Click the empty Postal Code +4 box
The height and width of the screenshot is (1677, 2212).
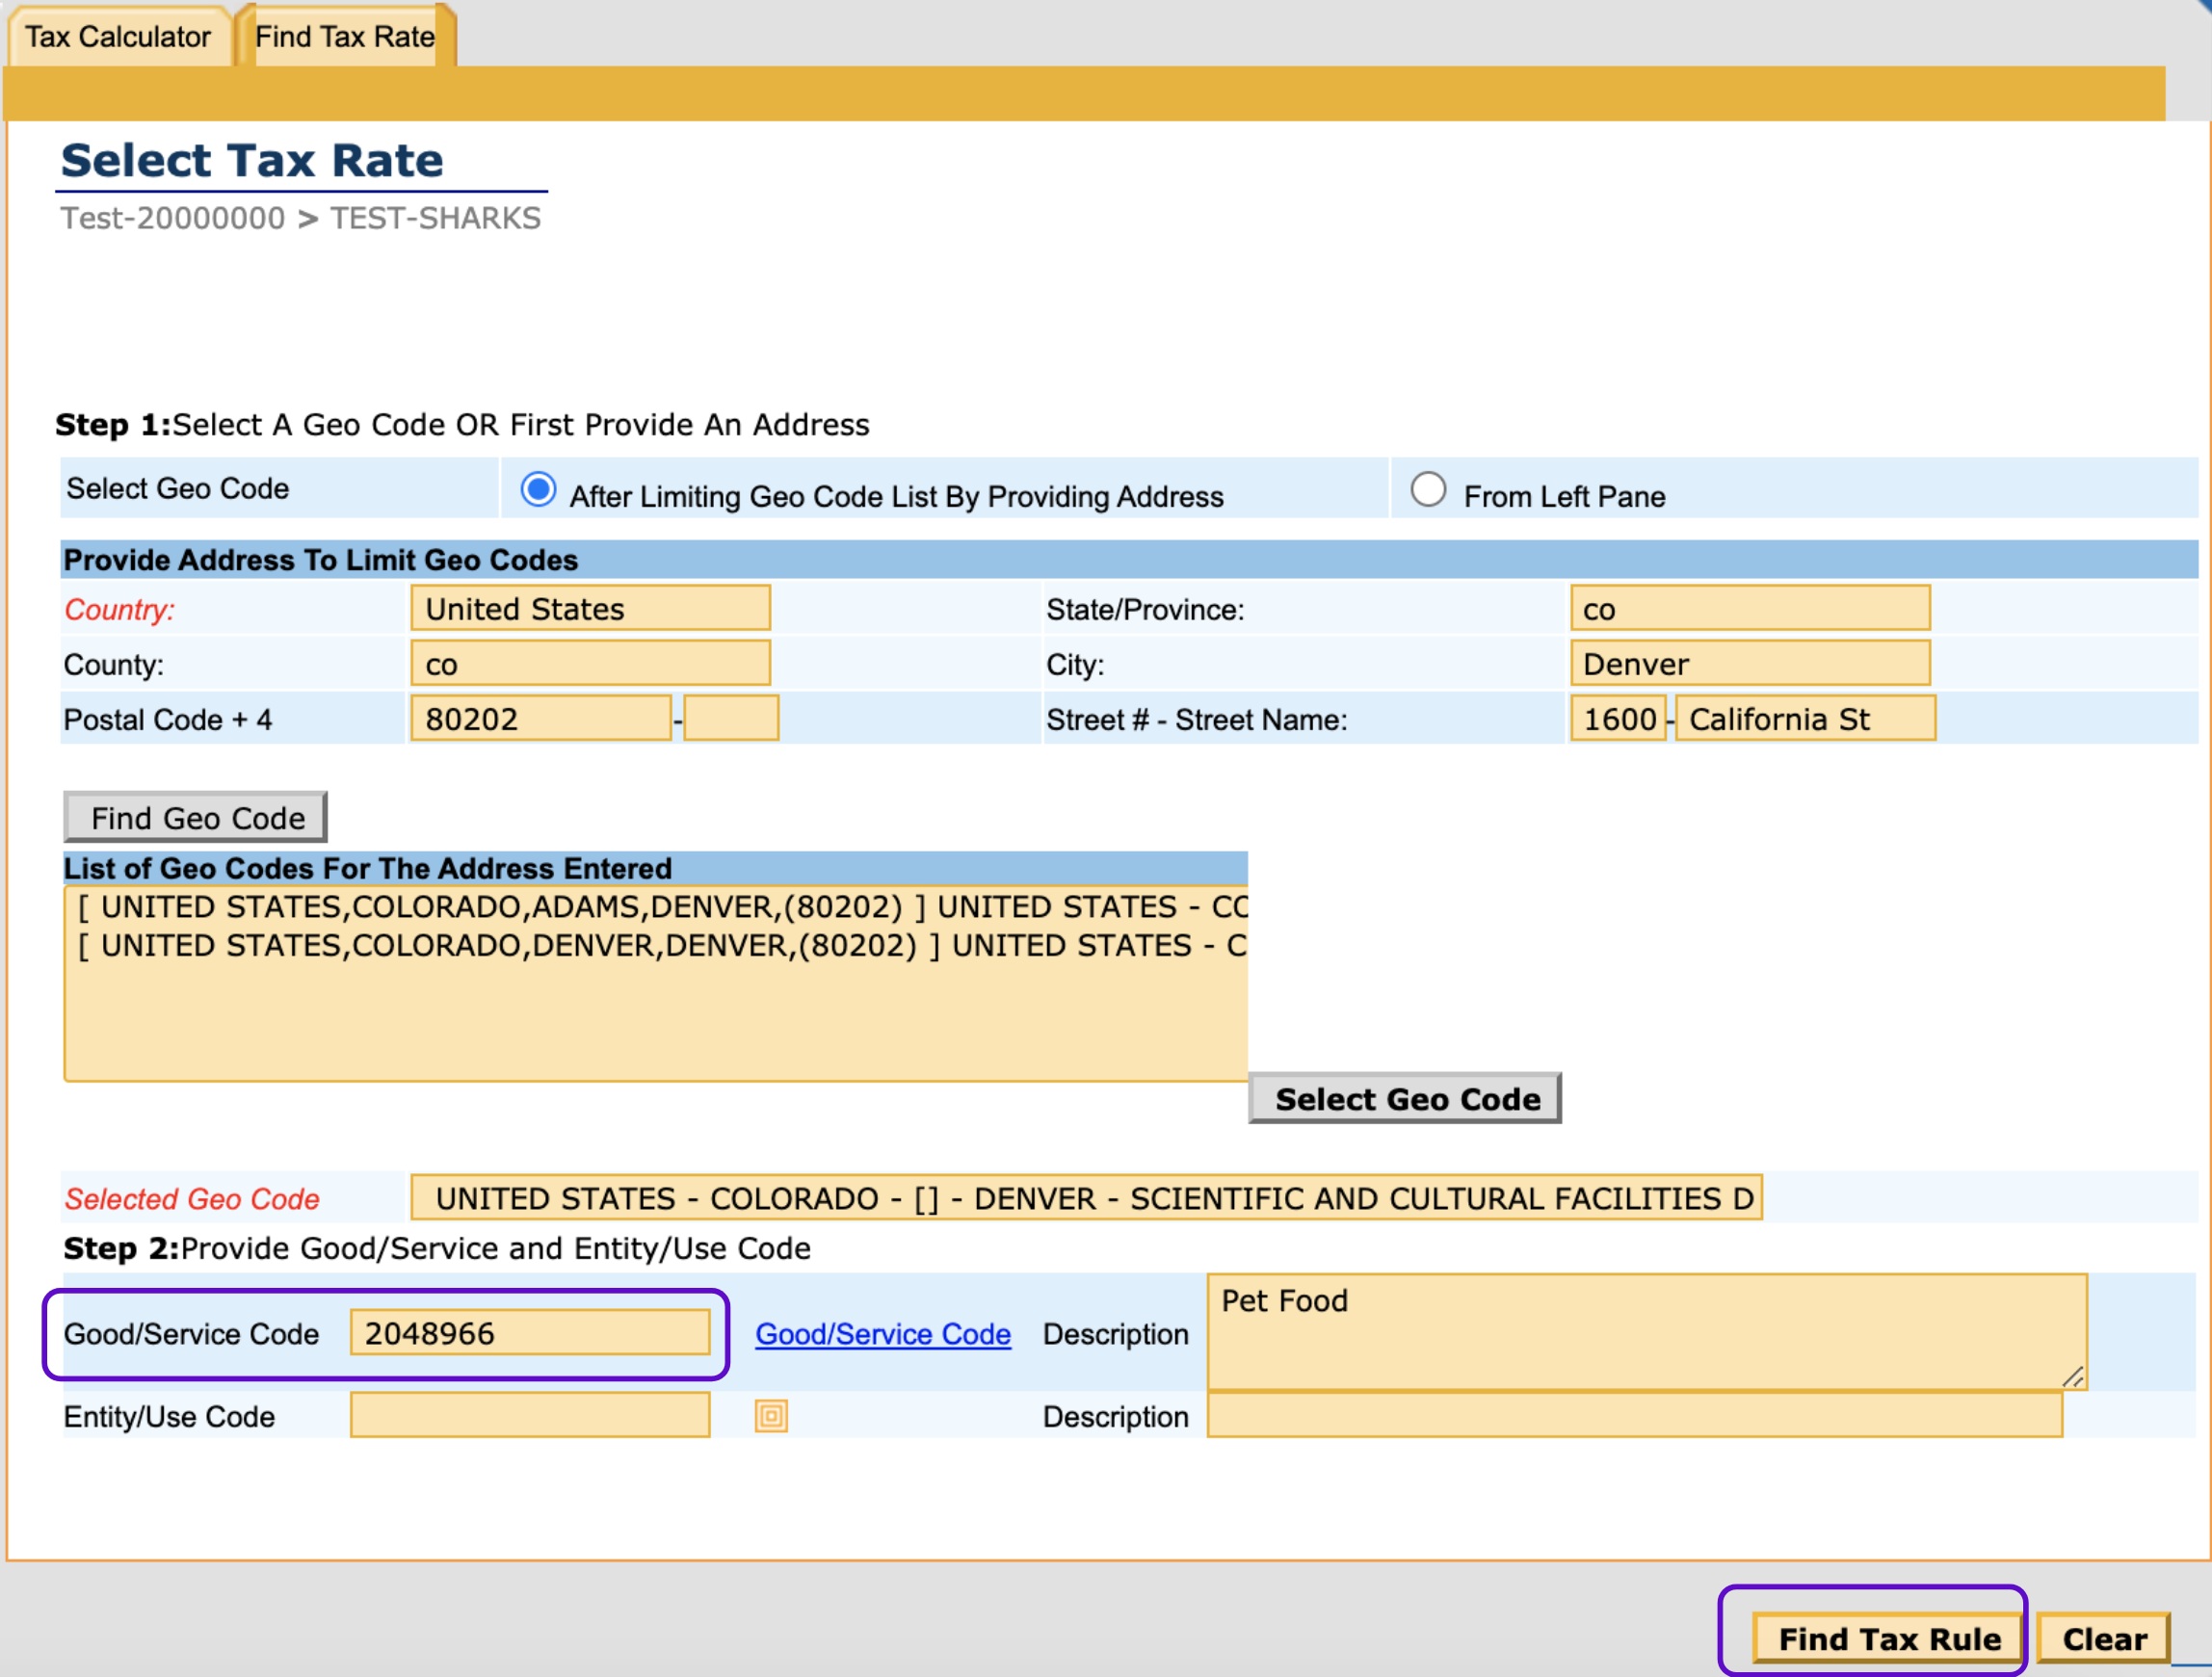click(x=731, y=718)
